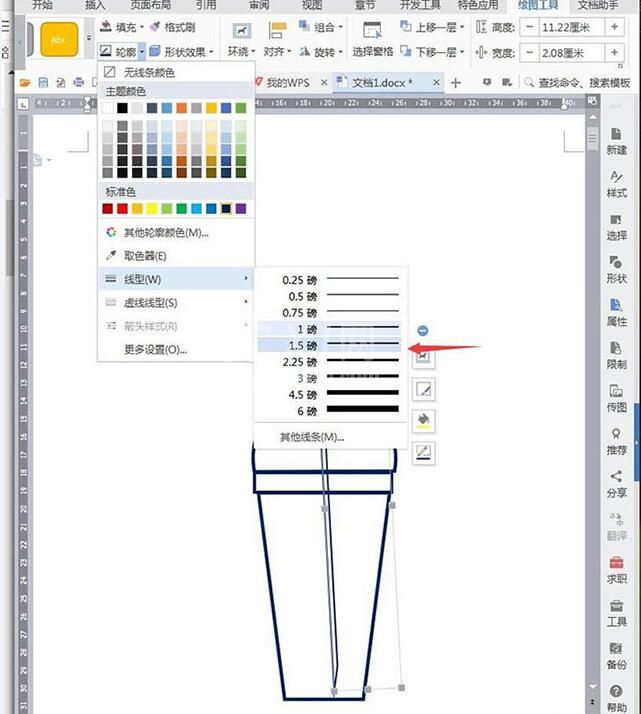Click the 上移一层 bring forward icon
641x714 pixels.
click(x=406, y=26)
